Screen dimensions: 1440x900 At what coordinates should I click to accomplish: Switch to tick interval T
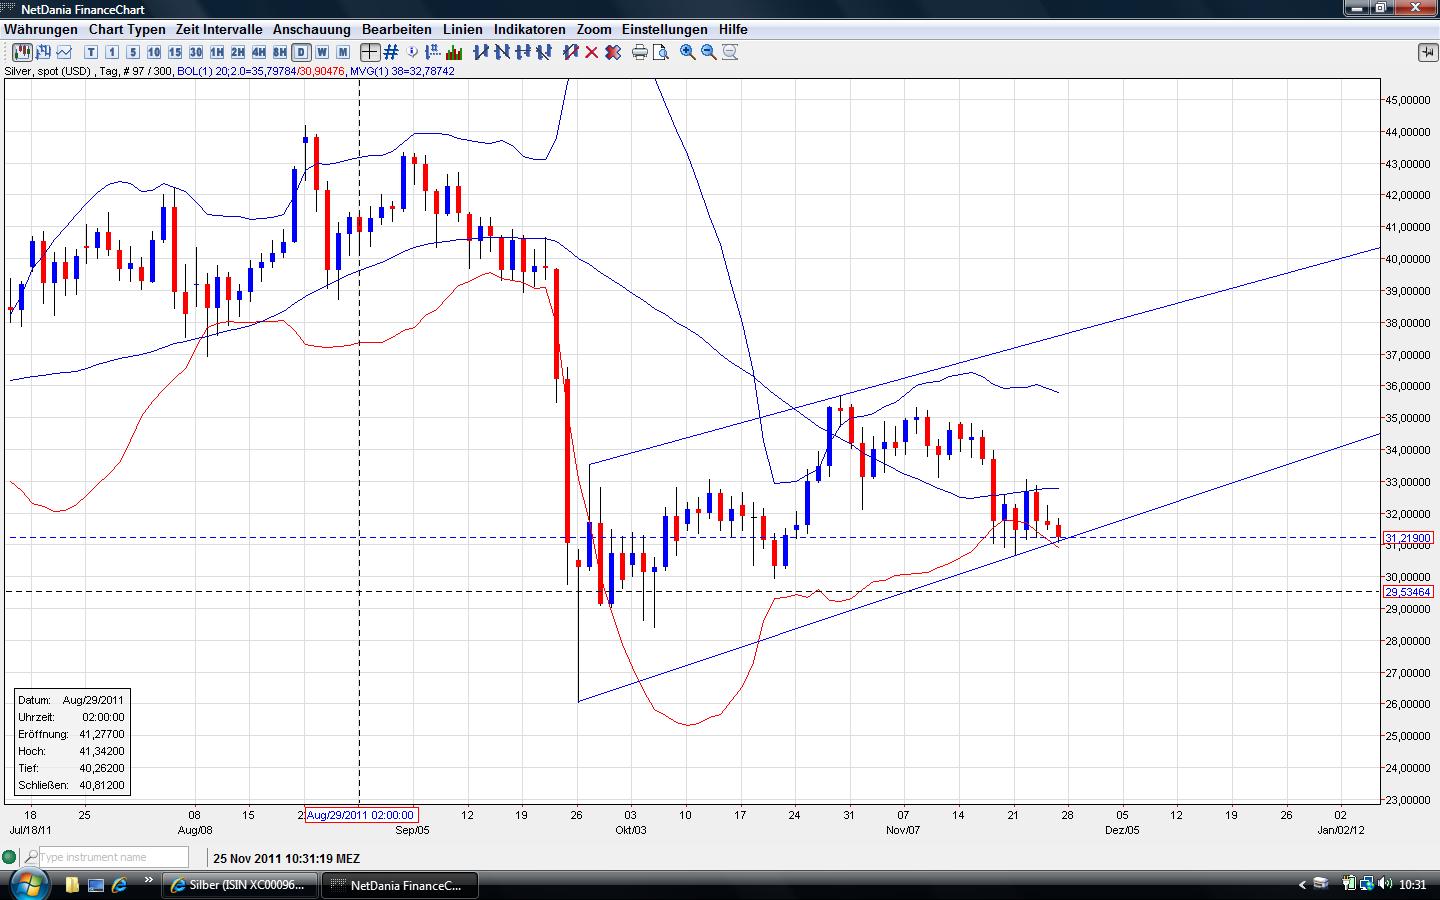point(91,52)
